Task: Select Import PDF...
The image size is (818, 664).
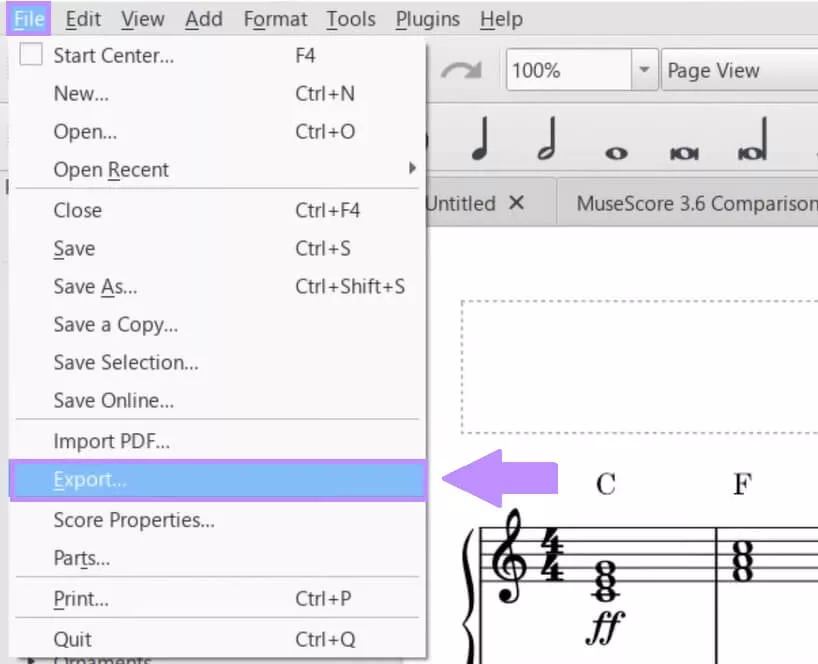Action: coord(110,440)
